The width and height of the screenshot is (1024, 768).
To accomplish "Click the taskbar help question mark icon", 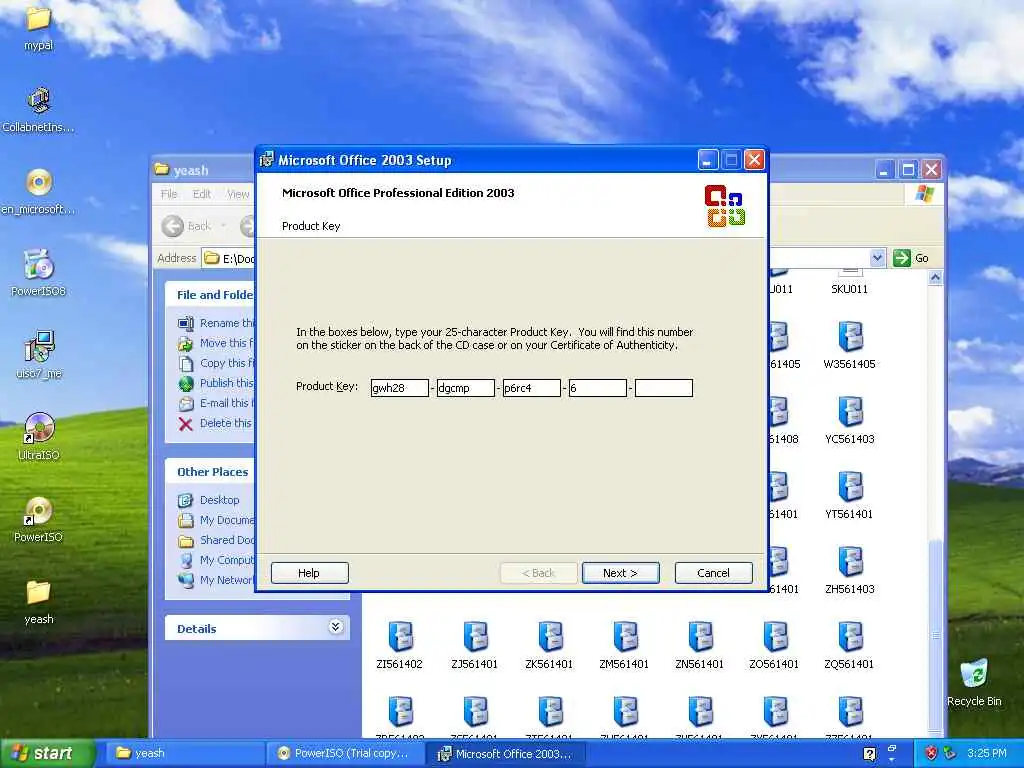I will coord(870,754).
